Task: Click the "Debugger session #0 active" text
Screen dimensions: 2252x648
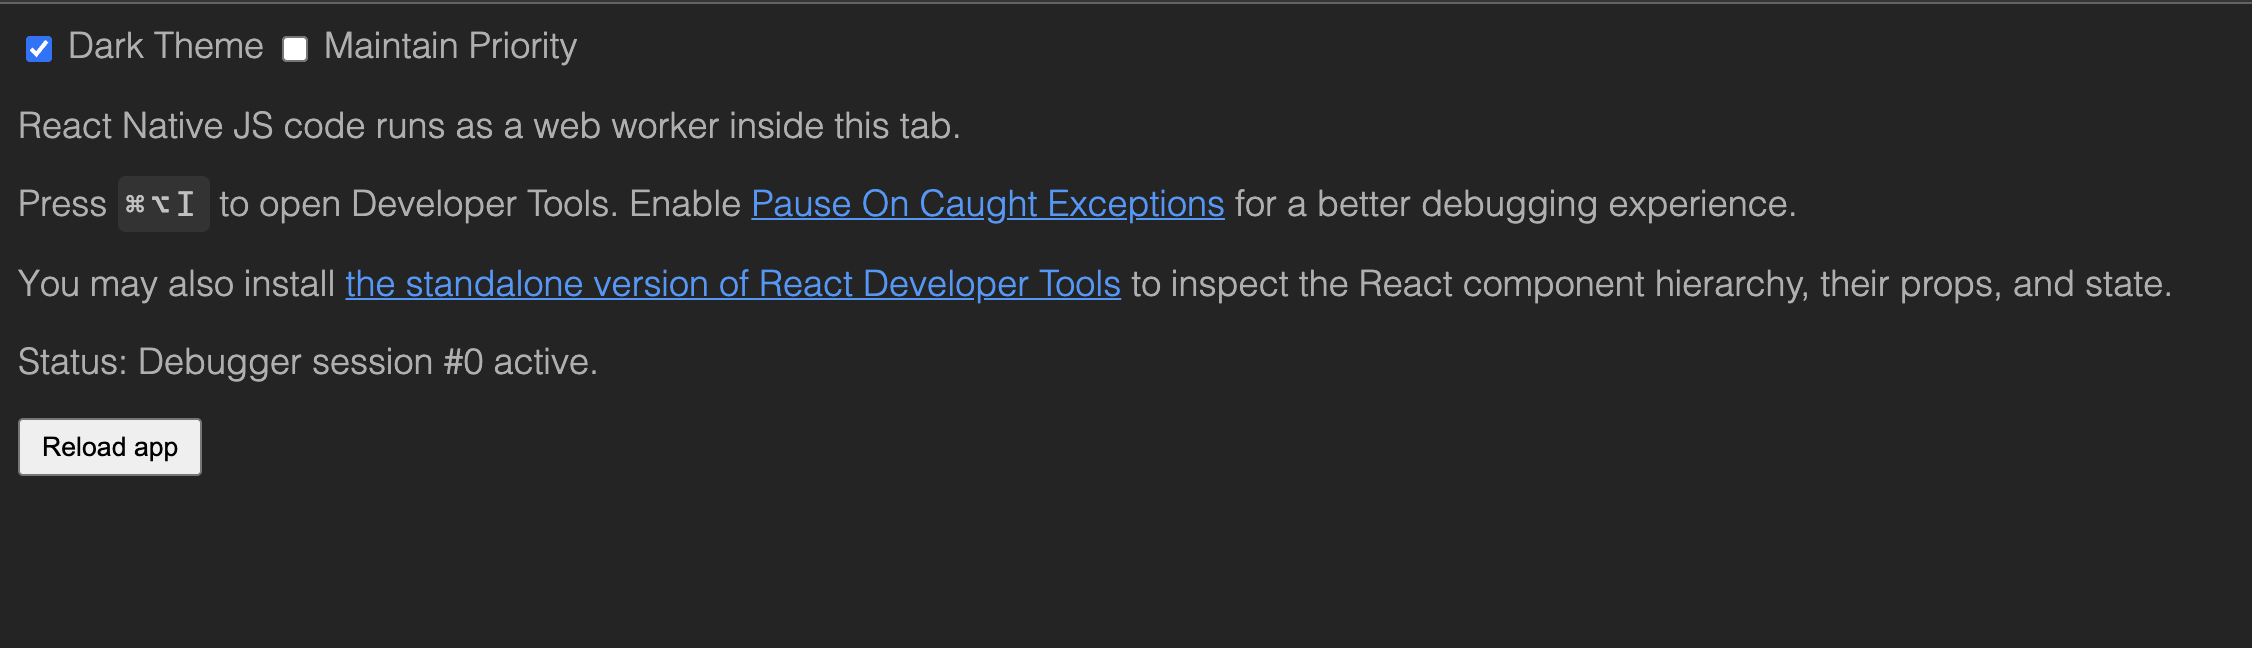Action: (367, 362)
